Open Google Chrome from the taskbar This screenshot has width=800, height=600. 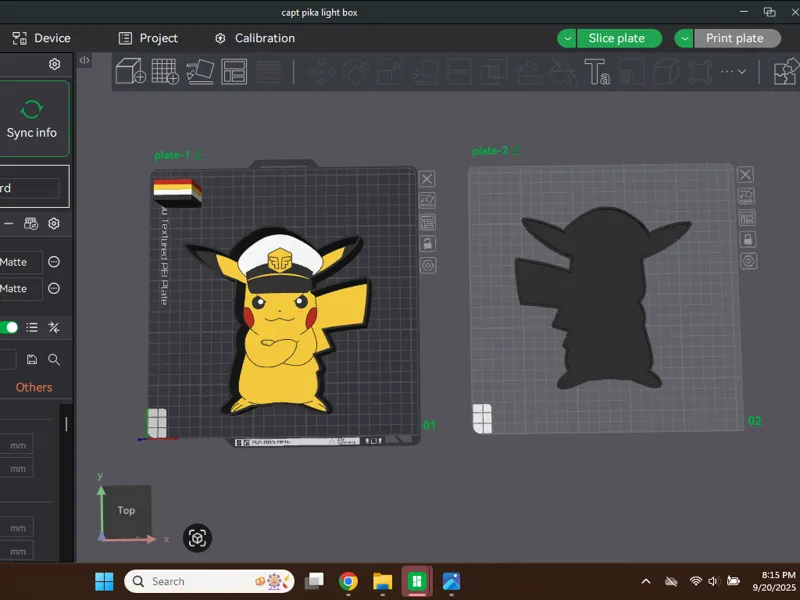[x=348, y=581]
